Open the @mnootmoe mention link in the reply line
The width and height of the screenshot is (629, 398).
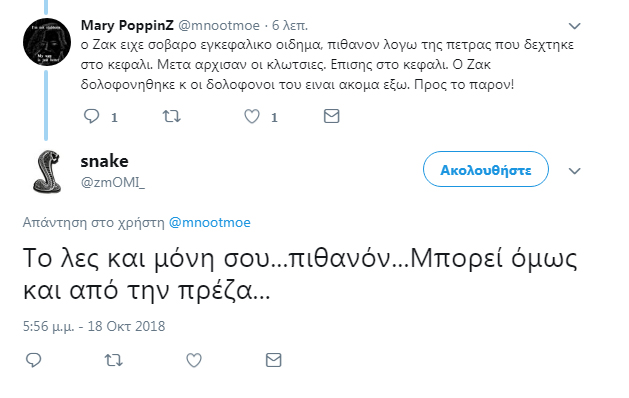pos(210,222)
